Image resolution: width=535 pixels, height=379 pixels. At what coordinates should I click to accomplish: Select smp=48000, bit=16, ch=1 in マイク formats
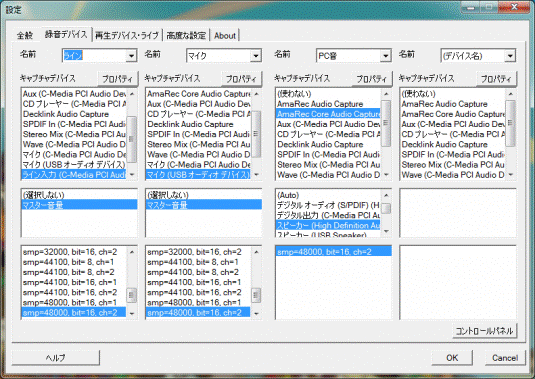(x=198, y=302)
